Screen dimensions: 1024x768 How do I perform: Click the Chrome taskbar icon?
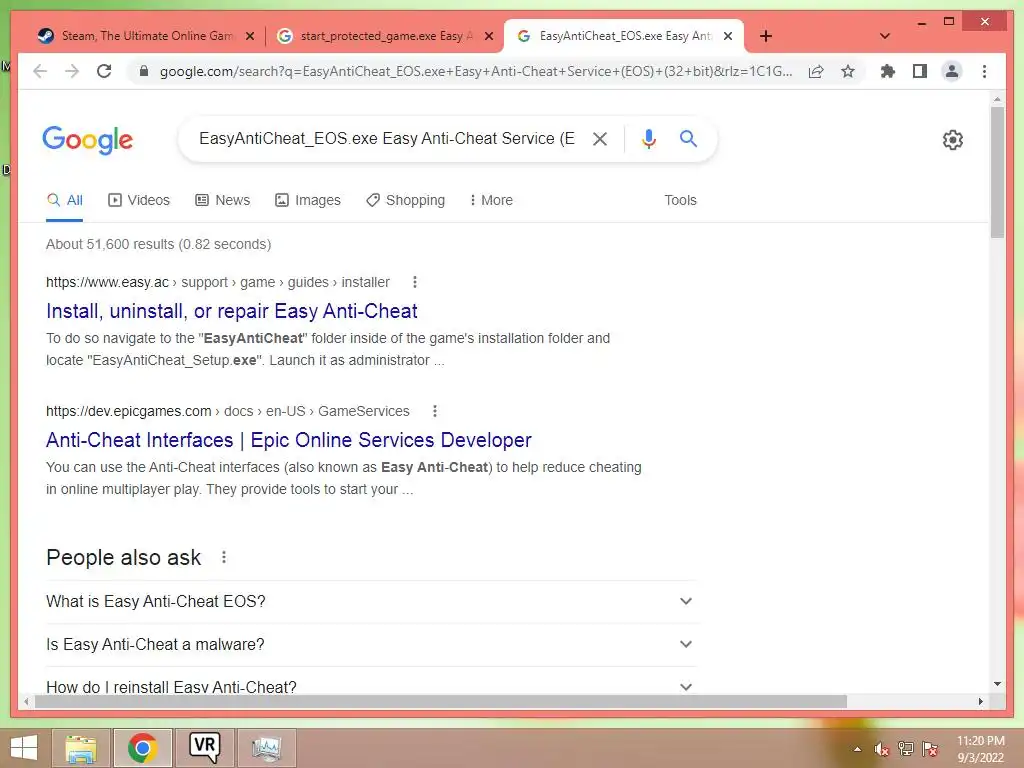point(142,748)
